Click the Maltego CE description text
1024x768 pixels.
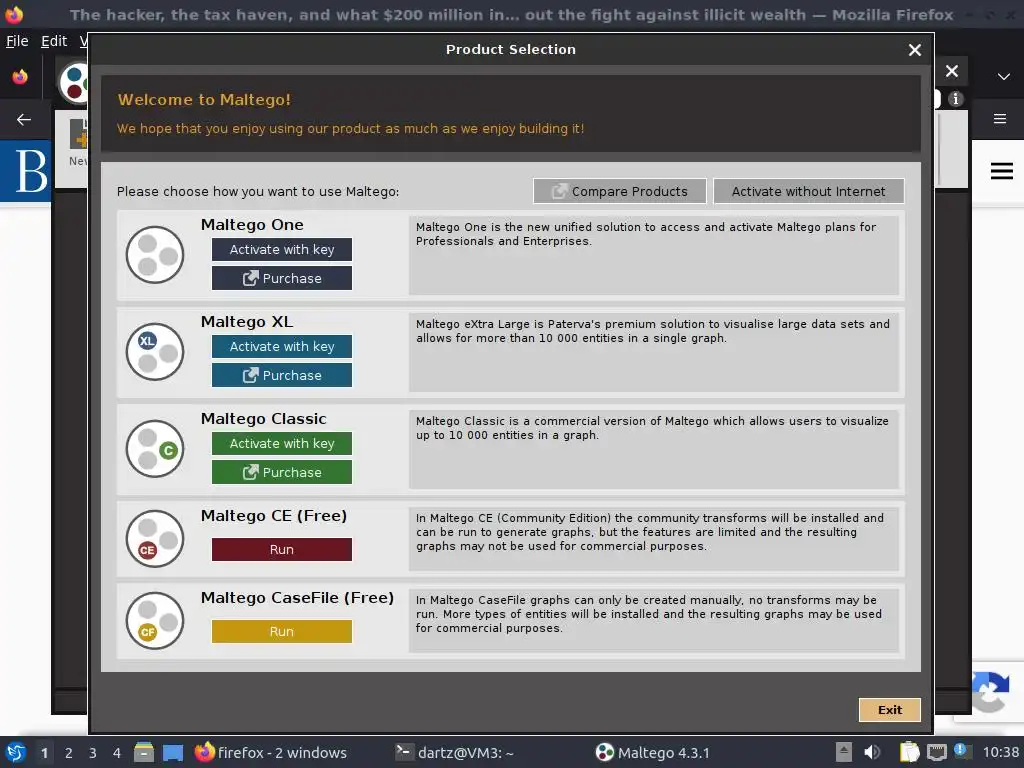coord(650,532)
